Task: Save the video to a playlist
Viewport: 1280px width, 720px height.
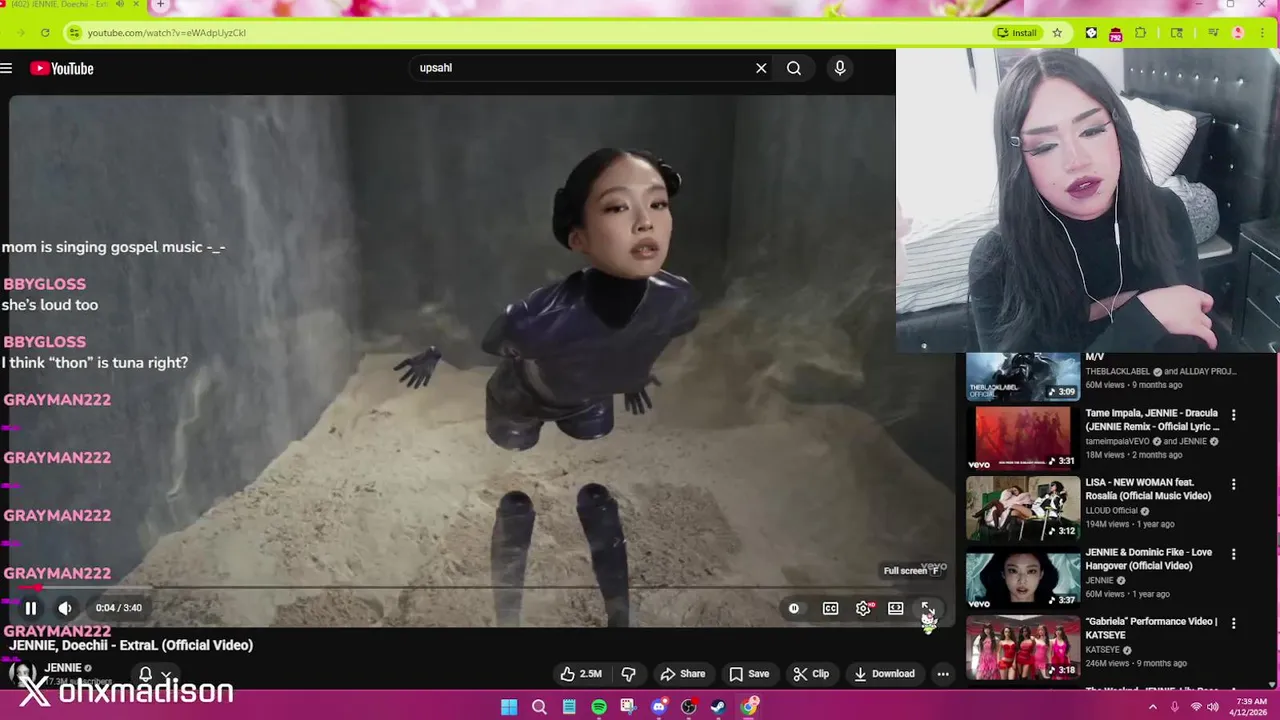Action: click(x=750, y=674)
